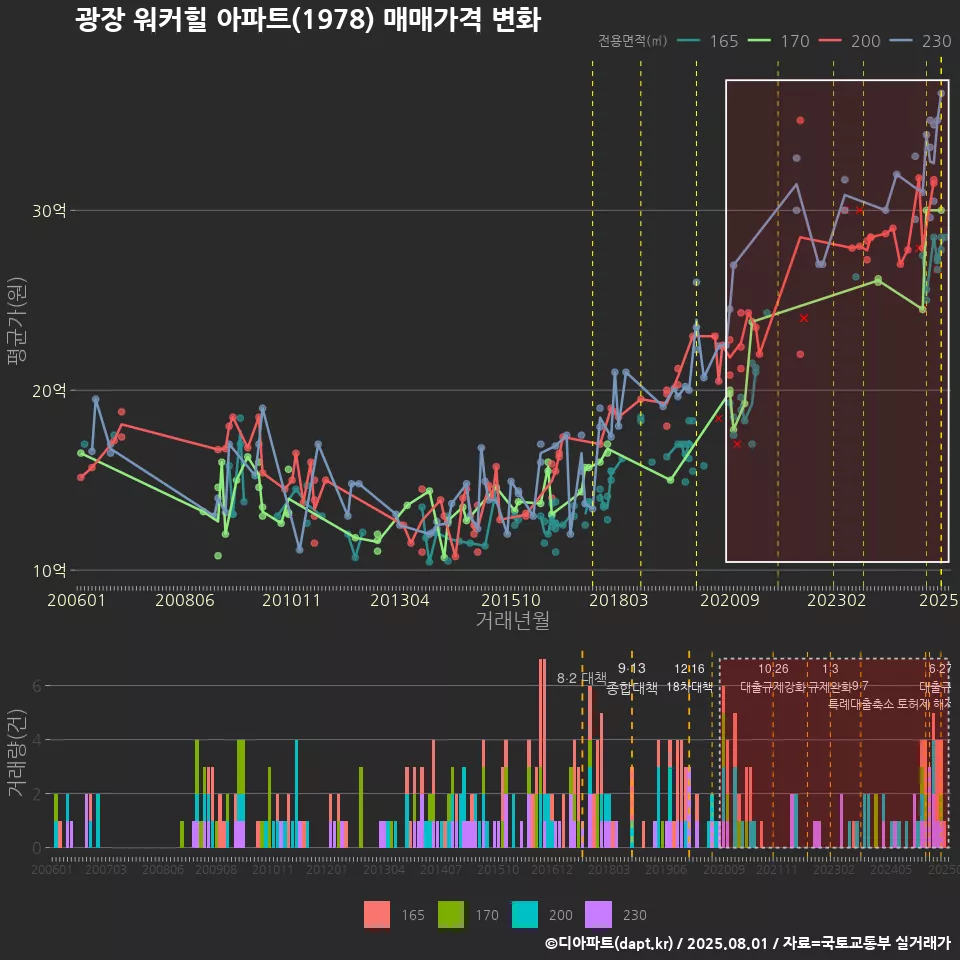Select the green 170 square in bottom legend
Image resolution: width=960 pixels, height=960 pixels.
pyautogui.click(x=451, y=915)
